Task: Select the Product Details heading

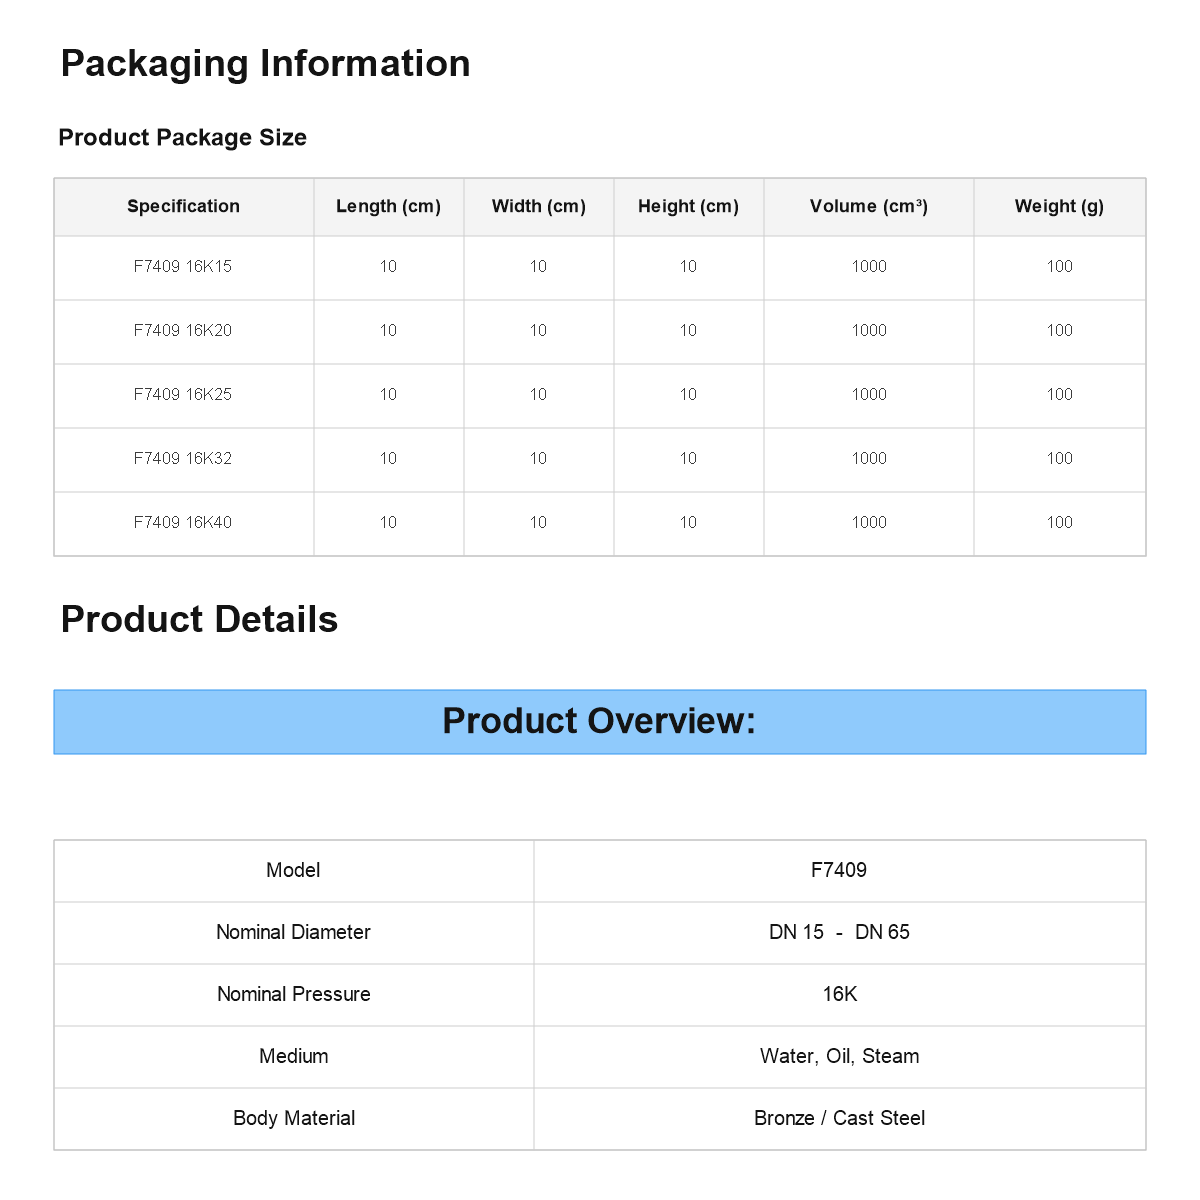Action: tap(199, 619)
